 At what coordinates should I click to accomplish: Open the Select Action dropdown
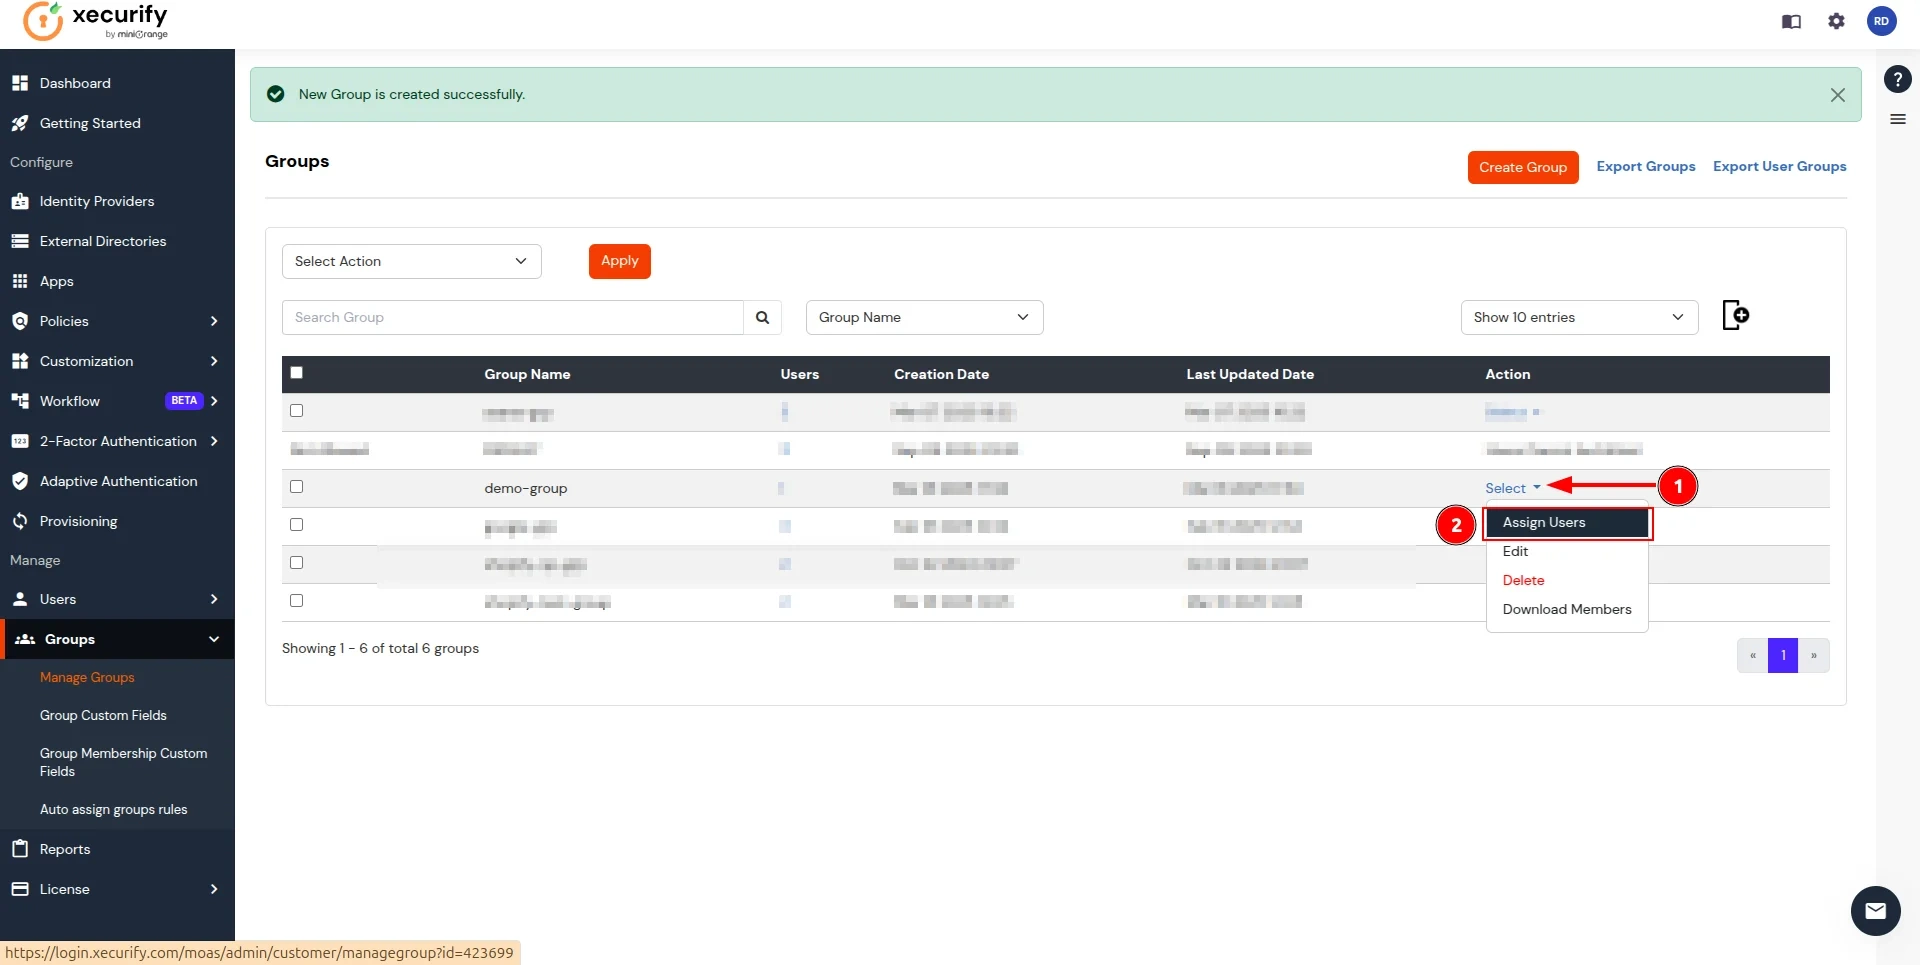(410, 261)
